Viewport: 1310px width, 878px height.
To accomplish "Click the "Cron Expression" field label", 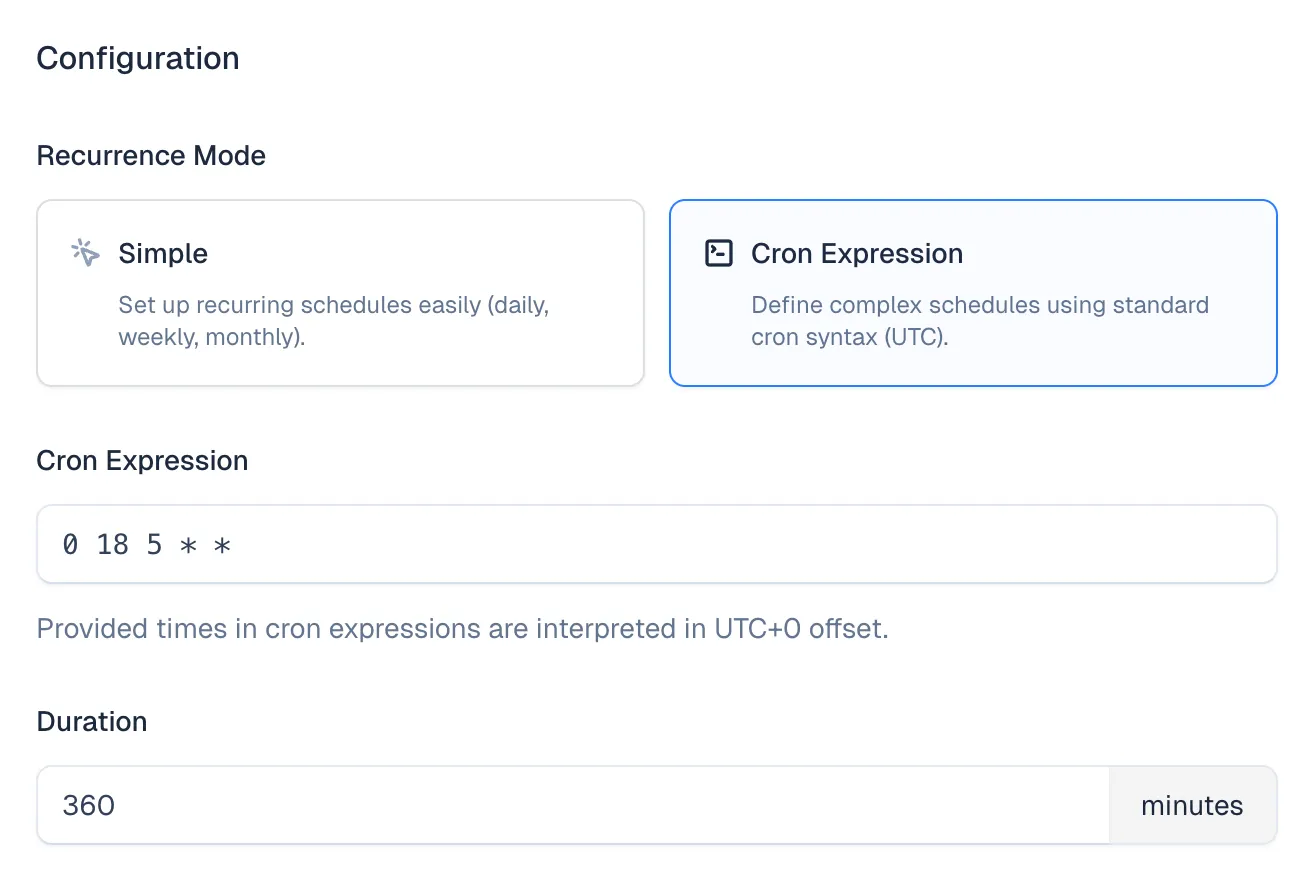I will 142,461.
